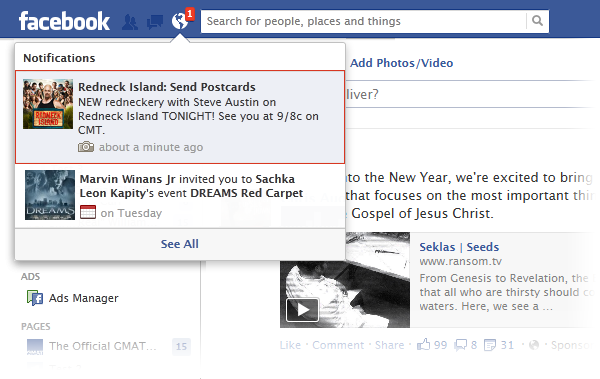This screenshot has height=379, width=600.
Task: Open the Redneck Island notification
Action: click(180, 117)
